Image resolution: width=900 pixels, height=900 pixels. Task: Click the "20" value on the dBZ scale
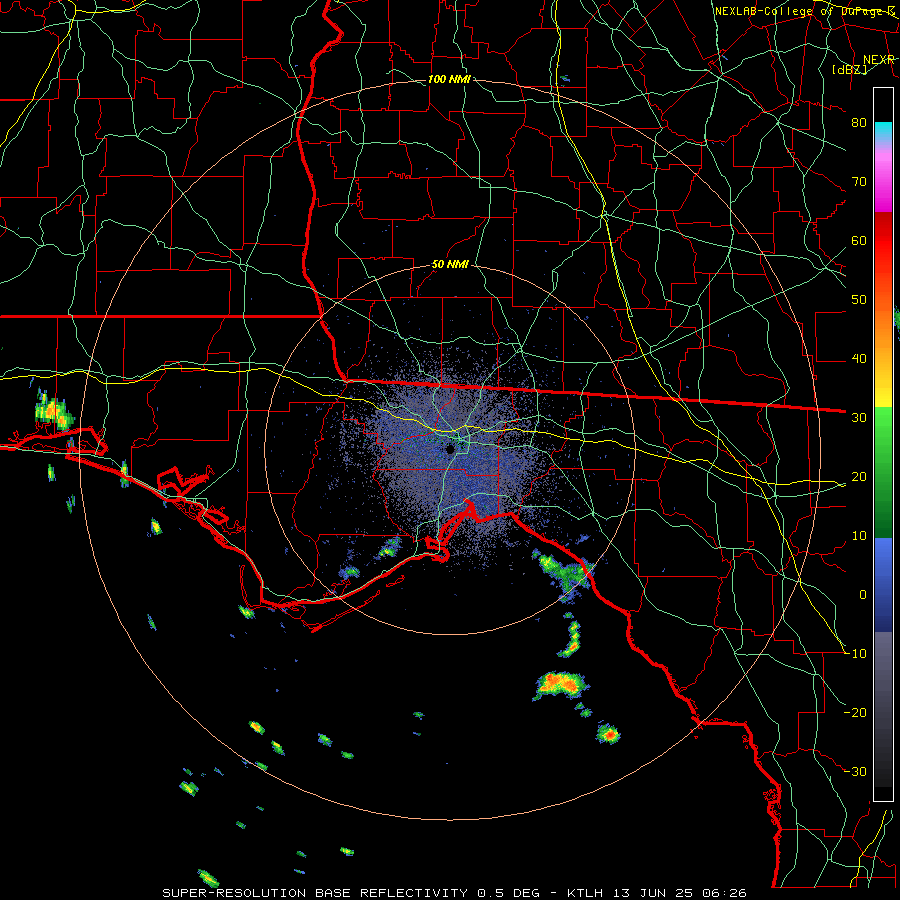coord(859,476)
